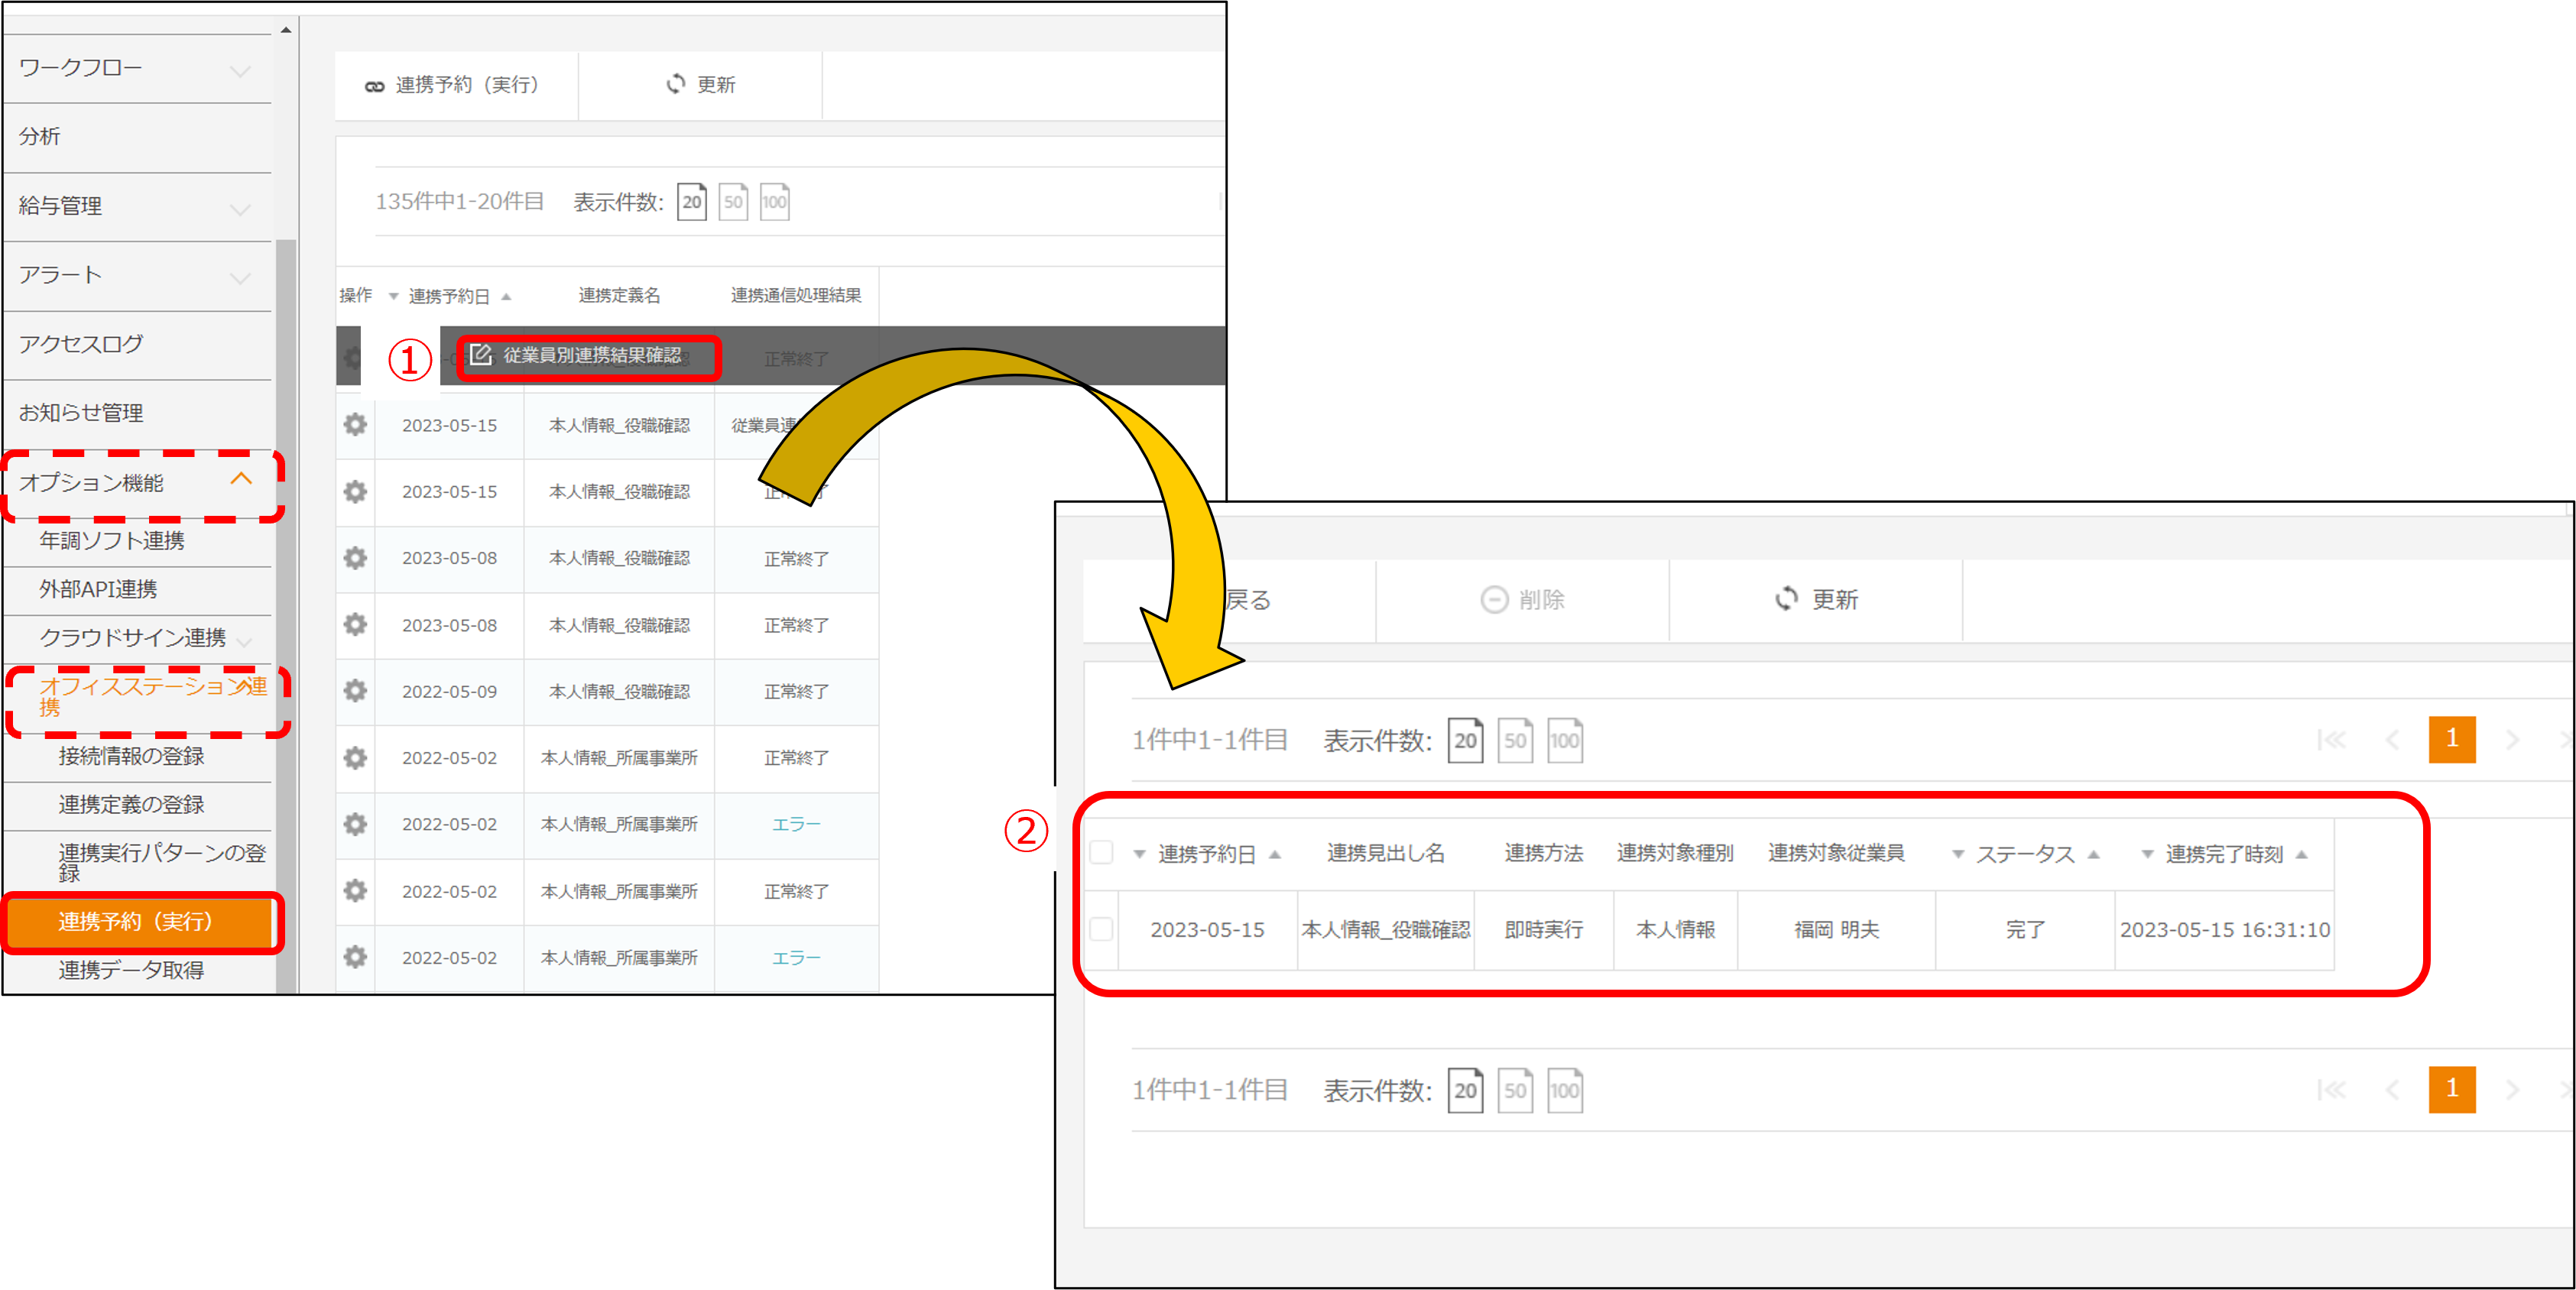2576x1290 pixels.
Task: Click gear icon for first 2023-05-15 row
Action: (355, 425)
